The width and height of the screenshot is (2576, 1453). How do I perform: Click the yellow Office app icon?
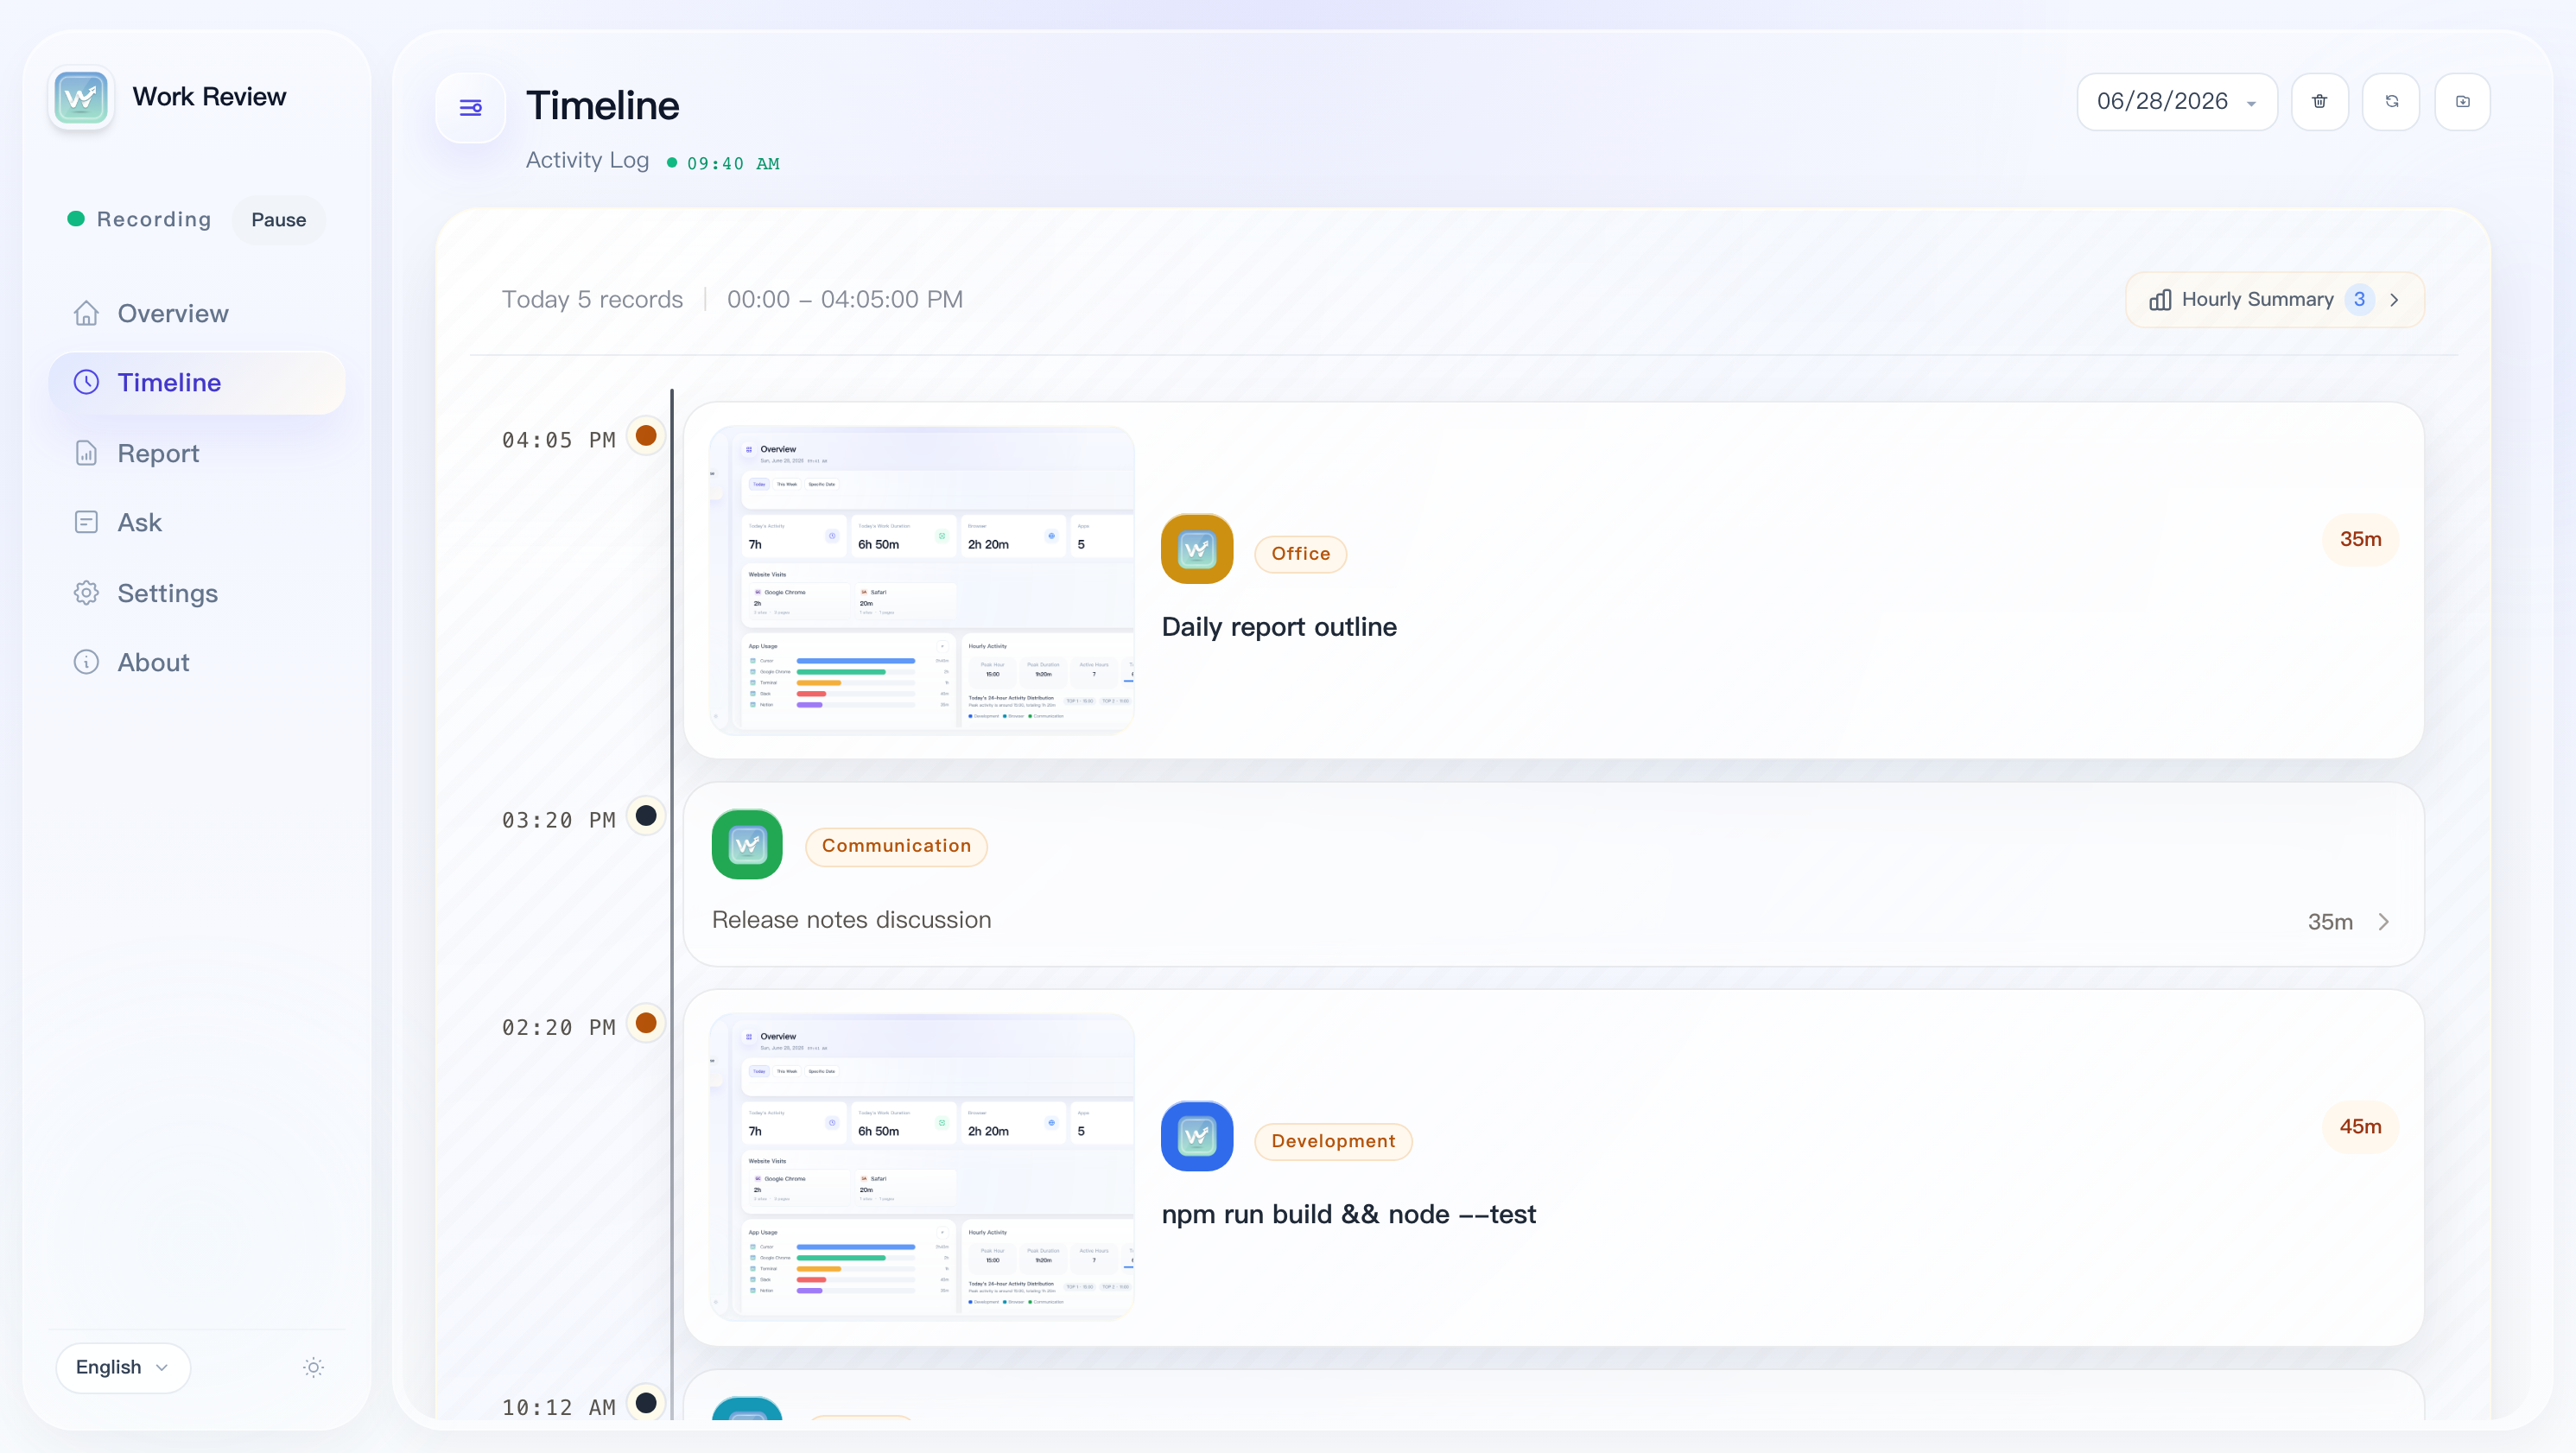pyautogui.click(x=1196, y=549)
